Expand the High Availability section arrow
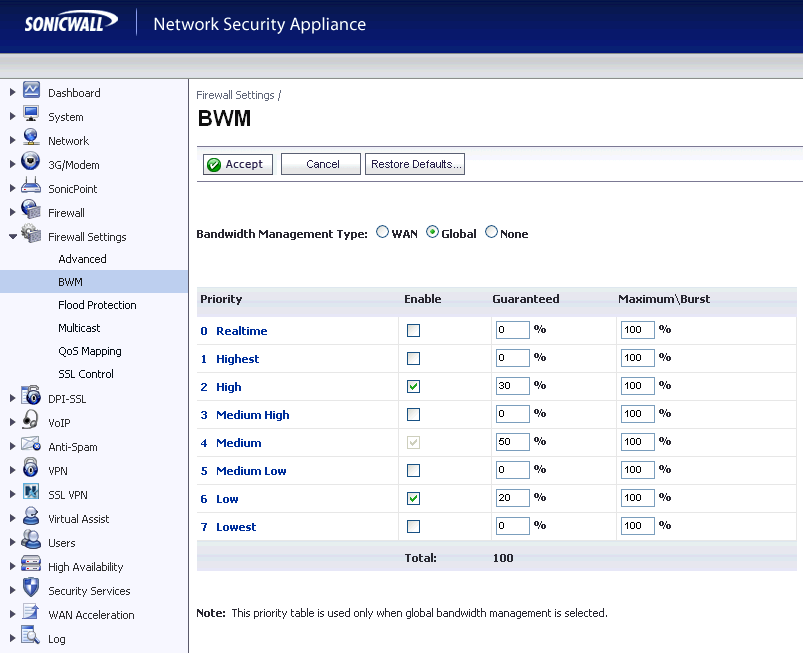This screenshot has width=803, height=653. tap(12, 567)
